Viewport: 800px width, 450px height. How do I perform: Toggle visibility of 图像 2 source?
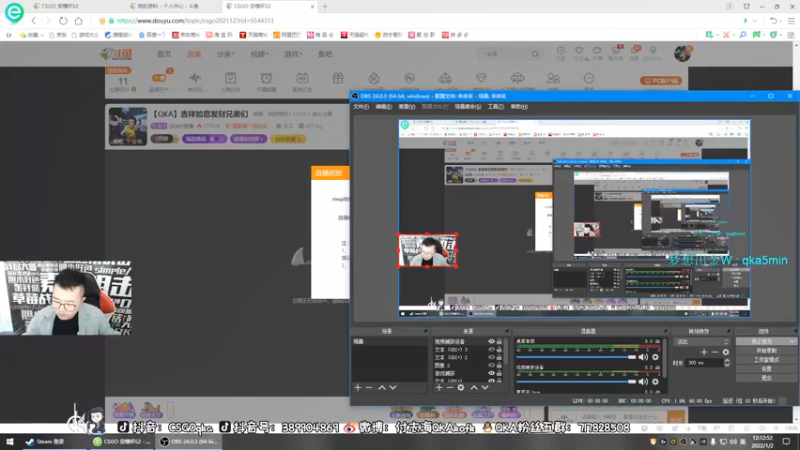491,365
